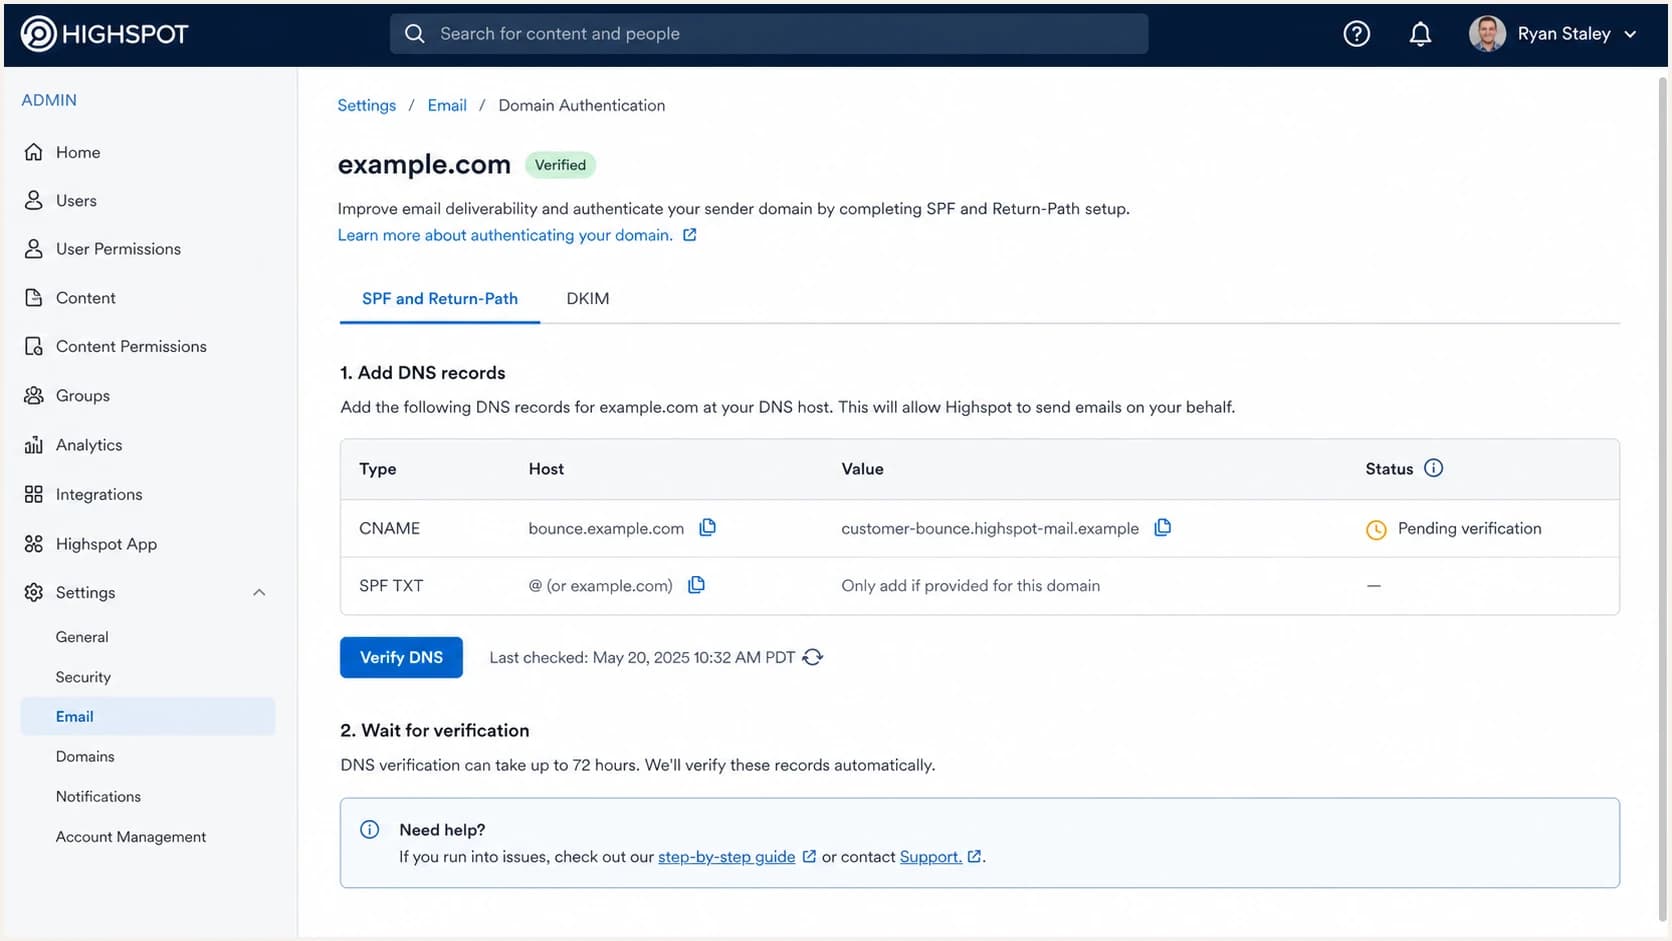Copy the customer-bounce.highspot-mail.example value
1672x941 pixels.
[x=1162, y=527]
